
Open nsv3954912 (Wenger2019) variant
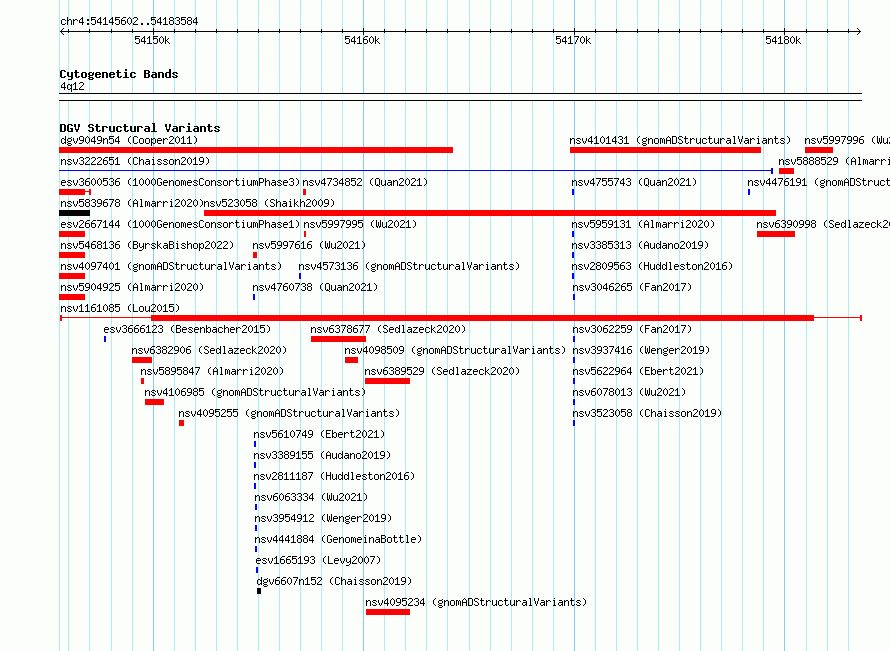click(x=323, y=518)
